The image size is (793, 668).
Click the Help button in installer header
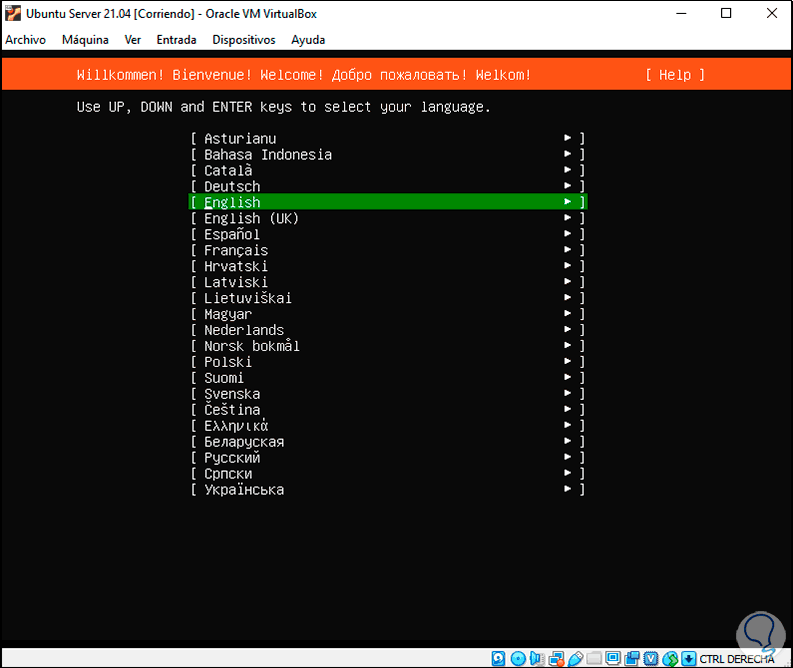(675, 75)
